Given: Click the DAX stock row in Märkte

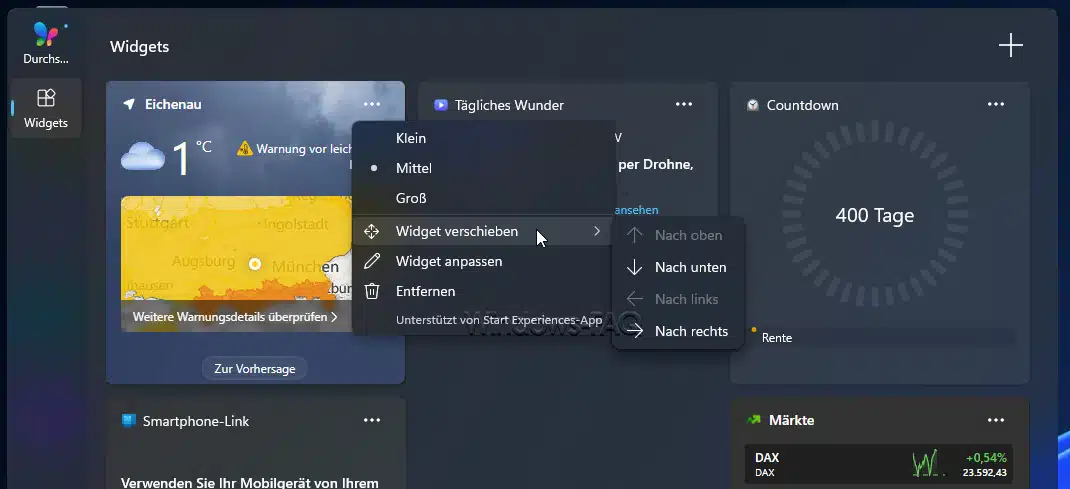Looking at the screenshot, I should point(879,464).
